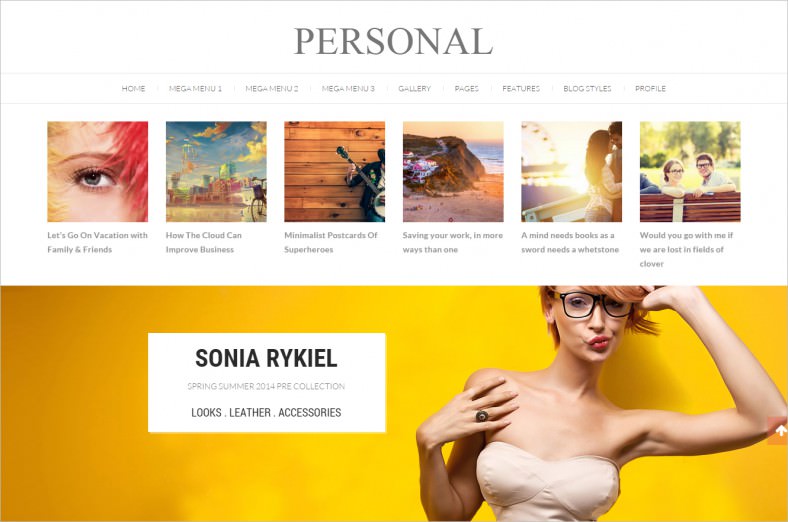Expand the Mega Menu 2 navigation item

(271, 88)
